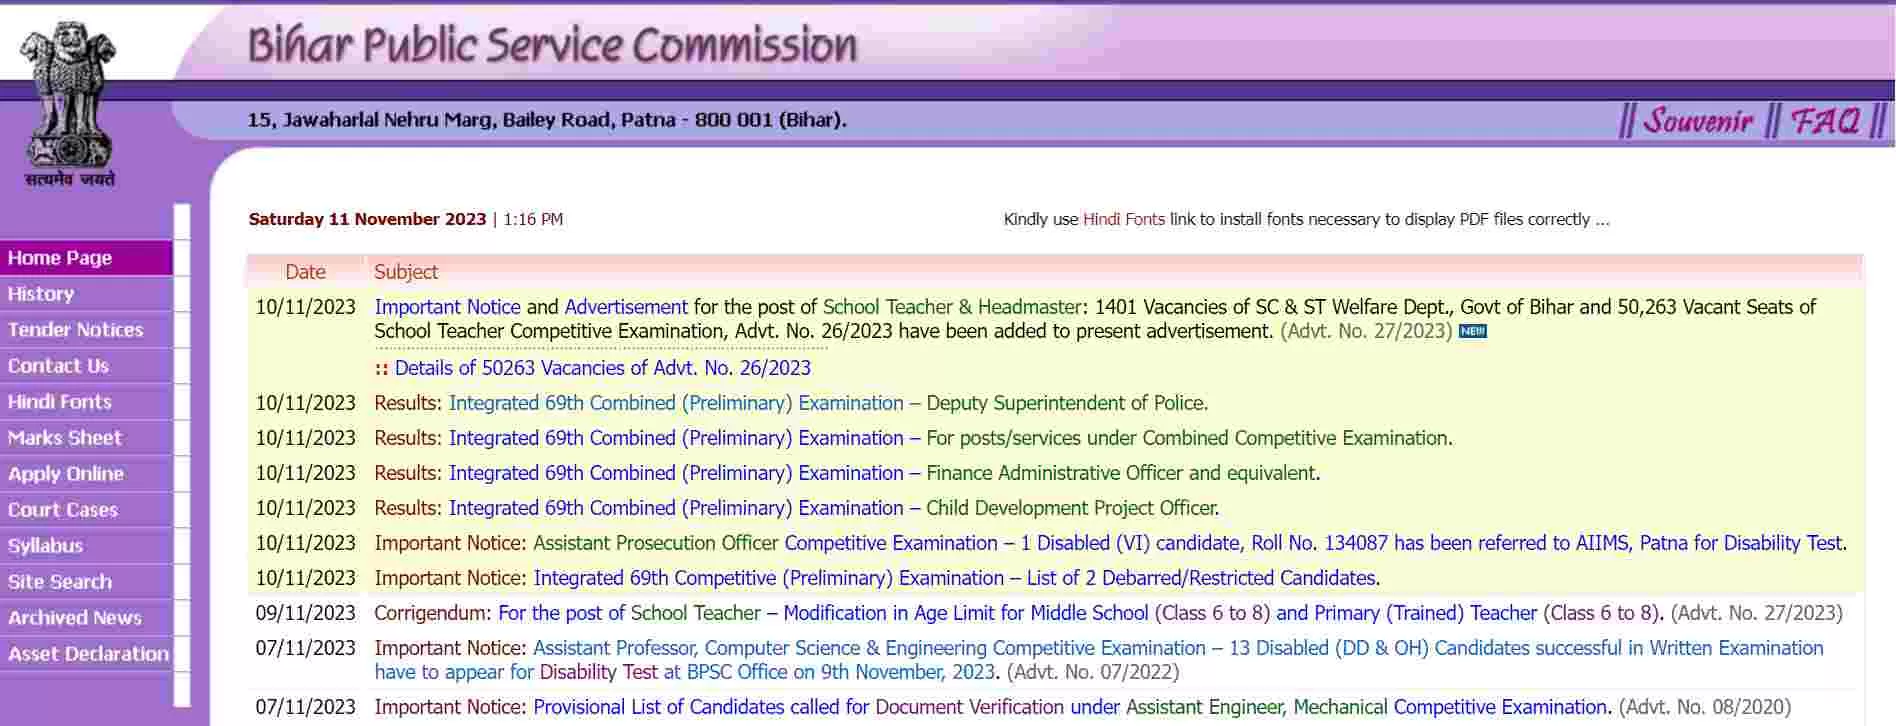
Task: Click the (Advt. No. 07/2022) text
Action: point(1093,672)
